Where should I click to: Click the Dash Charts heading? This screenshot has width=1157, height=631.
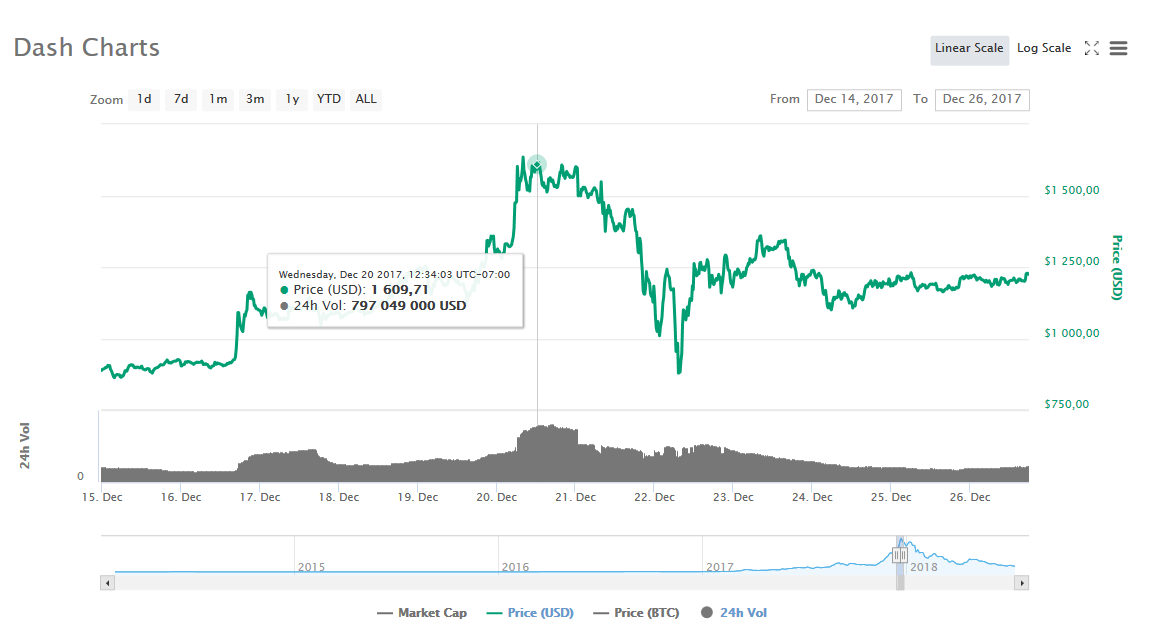[x=86, y=48]
